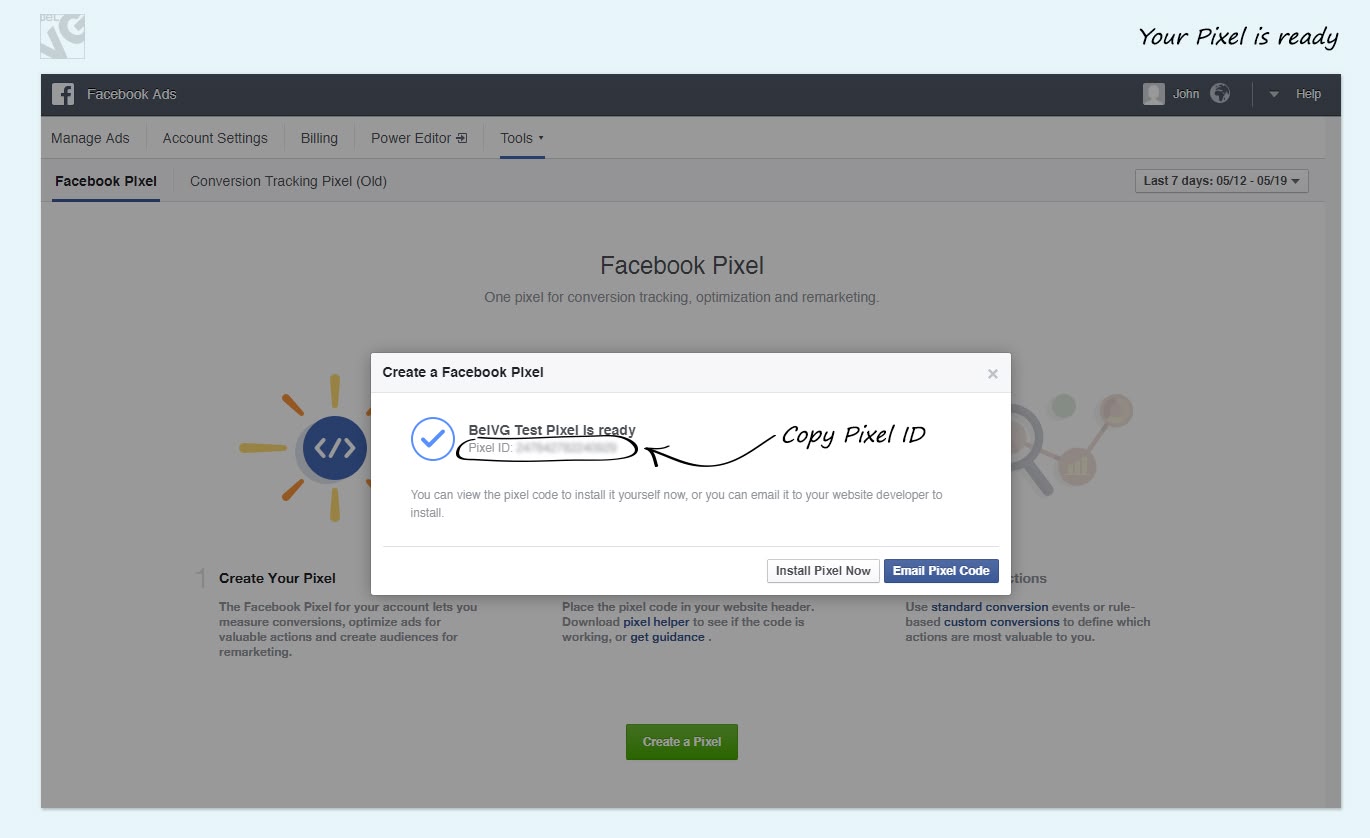
Task: Expand the account dropdown arrow near Help
Action: 1274,95
